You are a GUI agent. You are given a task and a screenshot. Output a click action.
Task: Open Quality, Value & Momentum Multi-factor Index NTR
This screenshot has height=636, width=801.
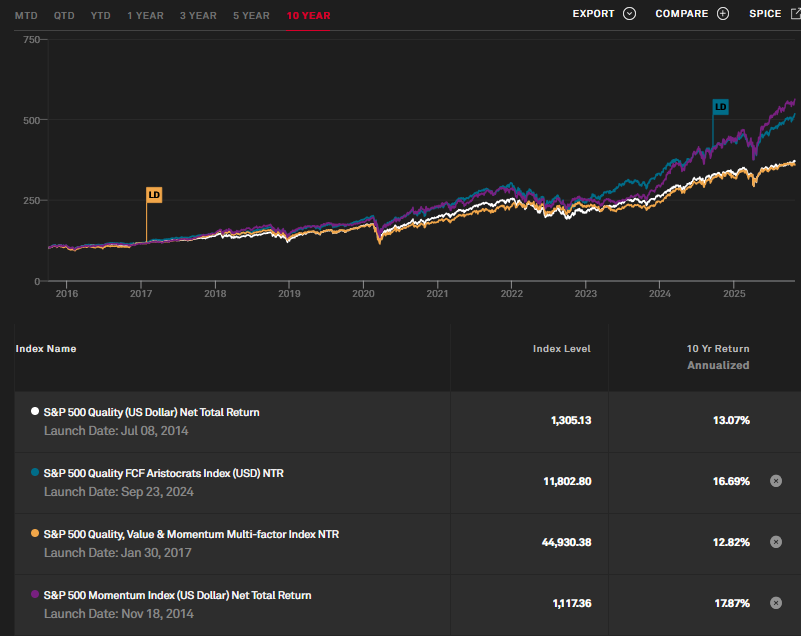pos(192,534)
